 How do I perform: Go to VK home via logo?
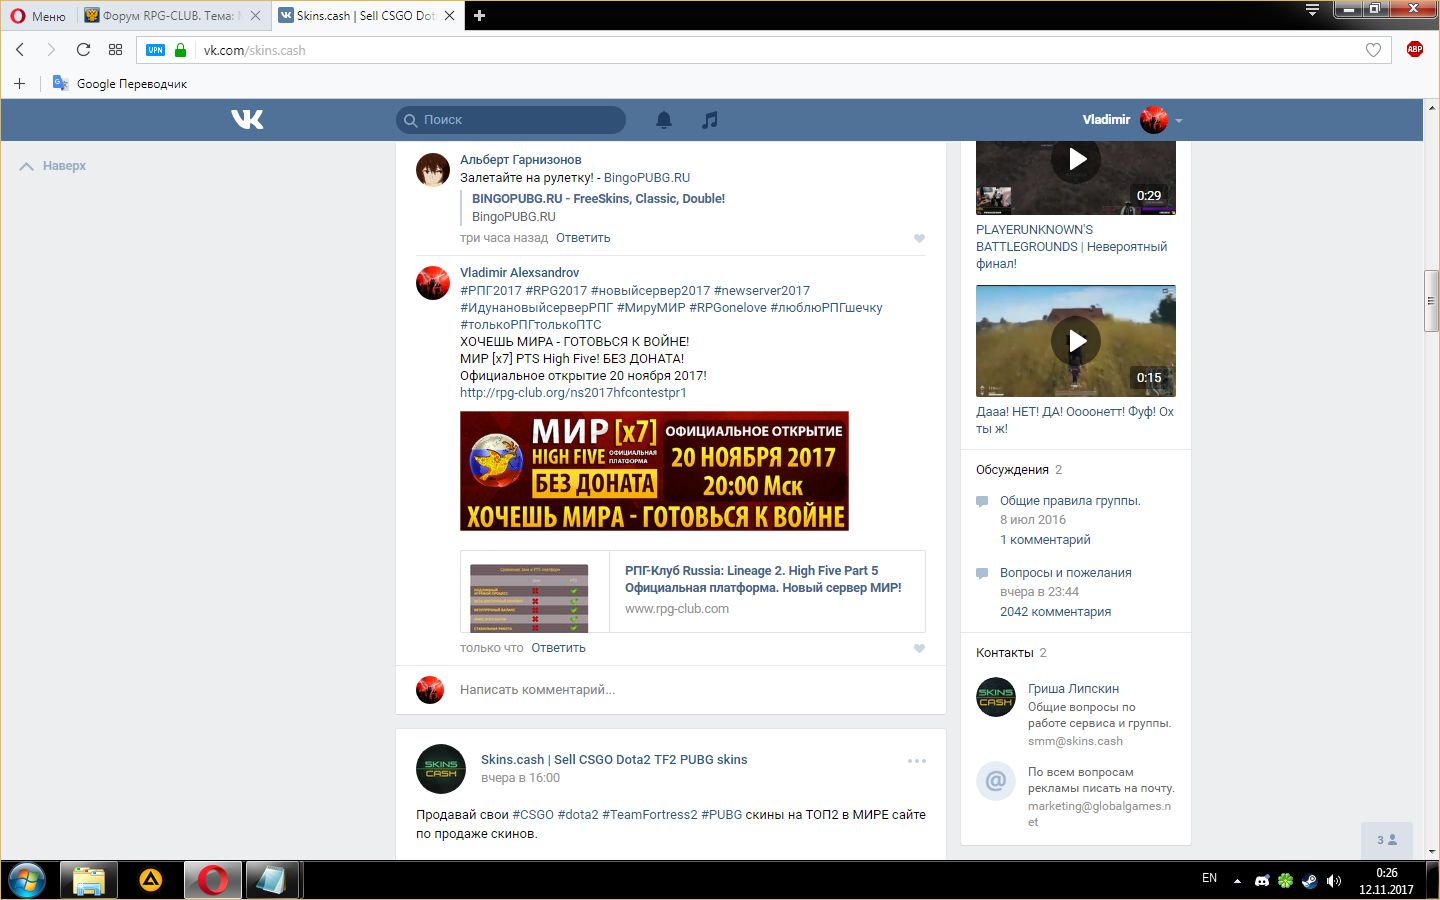pyautogui.click(x=247, y=119)
